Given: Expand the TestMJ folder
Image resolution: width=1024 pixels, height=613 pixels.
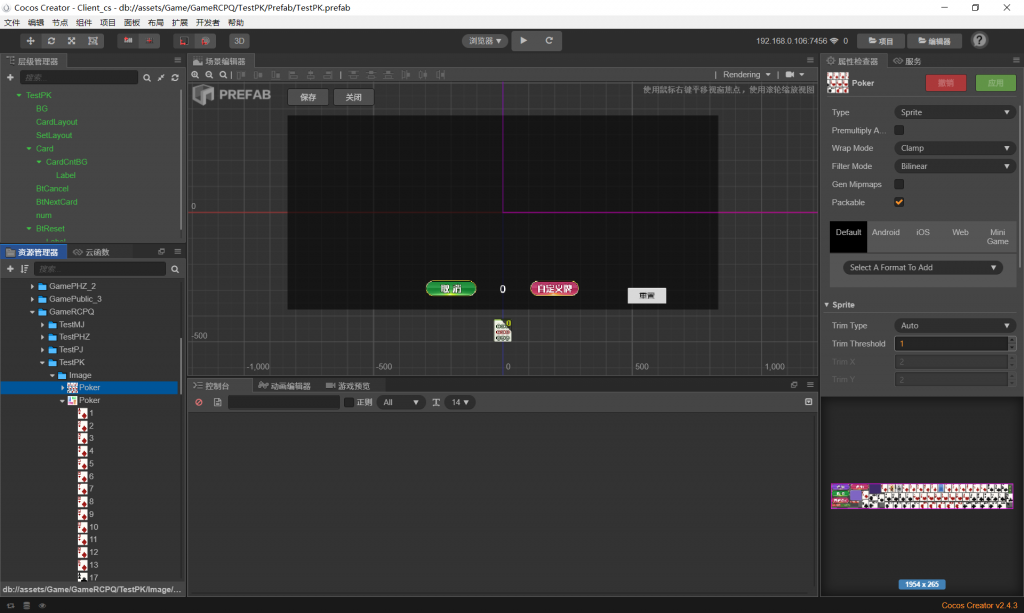Looking at the screenshot, I should 43,324.
